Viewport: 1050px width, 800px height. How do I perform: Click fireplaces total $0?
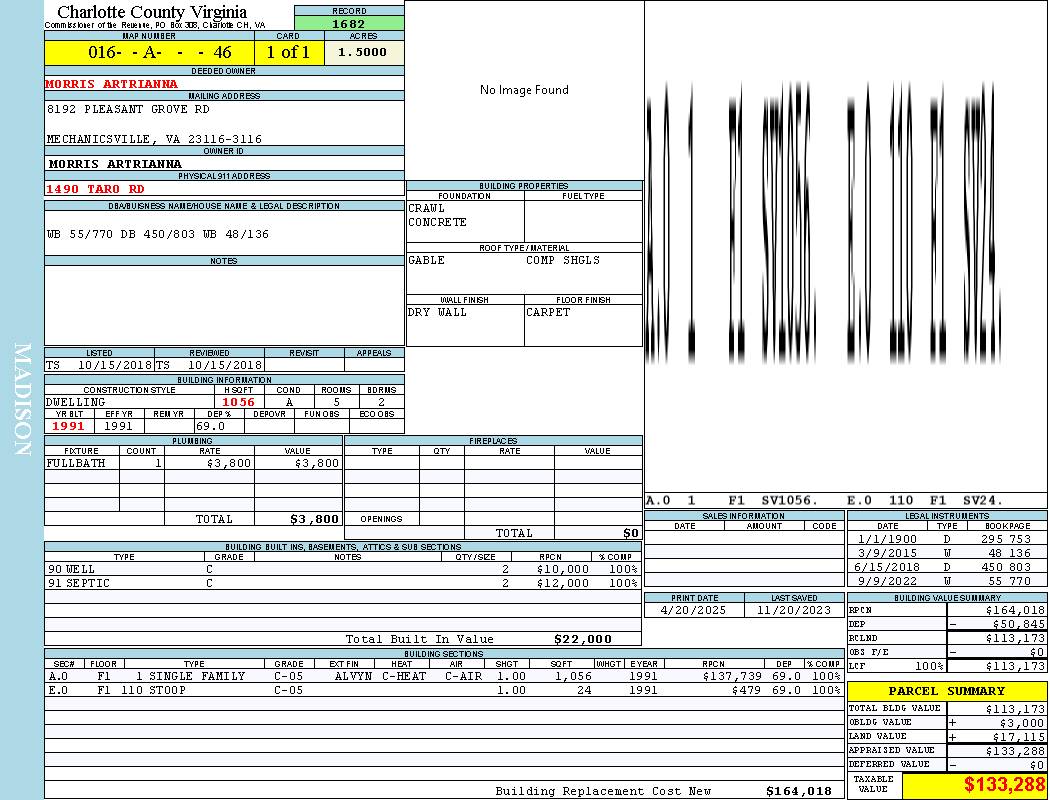[631, 534]
